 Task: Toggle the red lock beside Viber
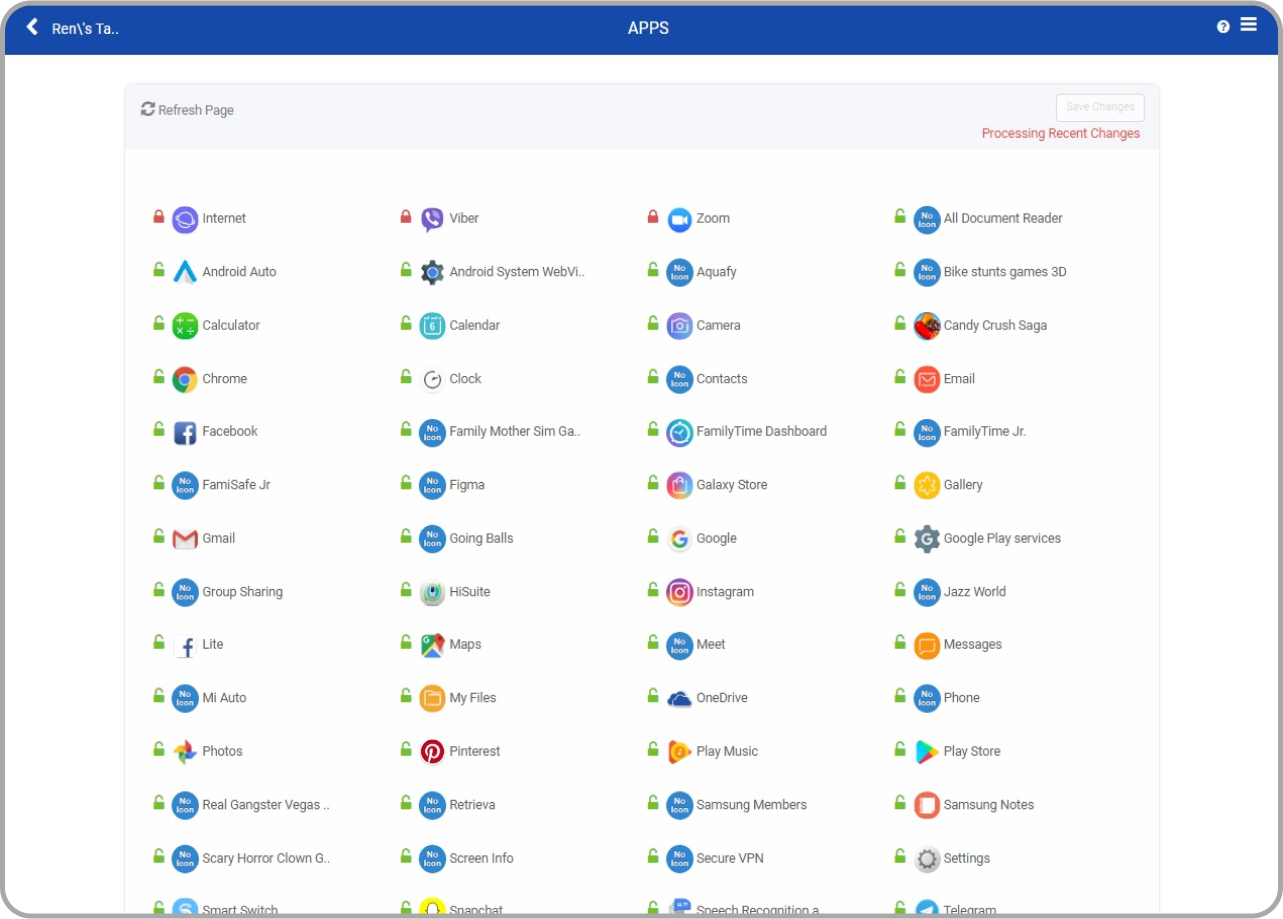(405, 215)
